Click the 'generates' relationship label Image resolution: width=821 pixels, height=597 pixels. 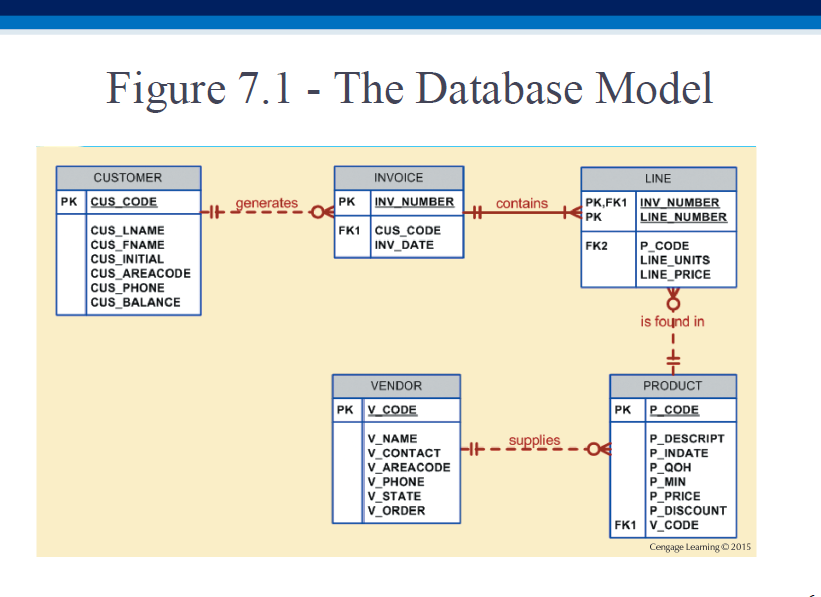tap(266, 203)
